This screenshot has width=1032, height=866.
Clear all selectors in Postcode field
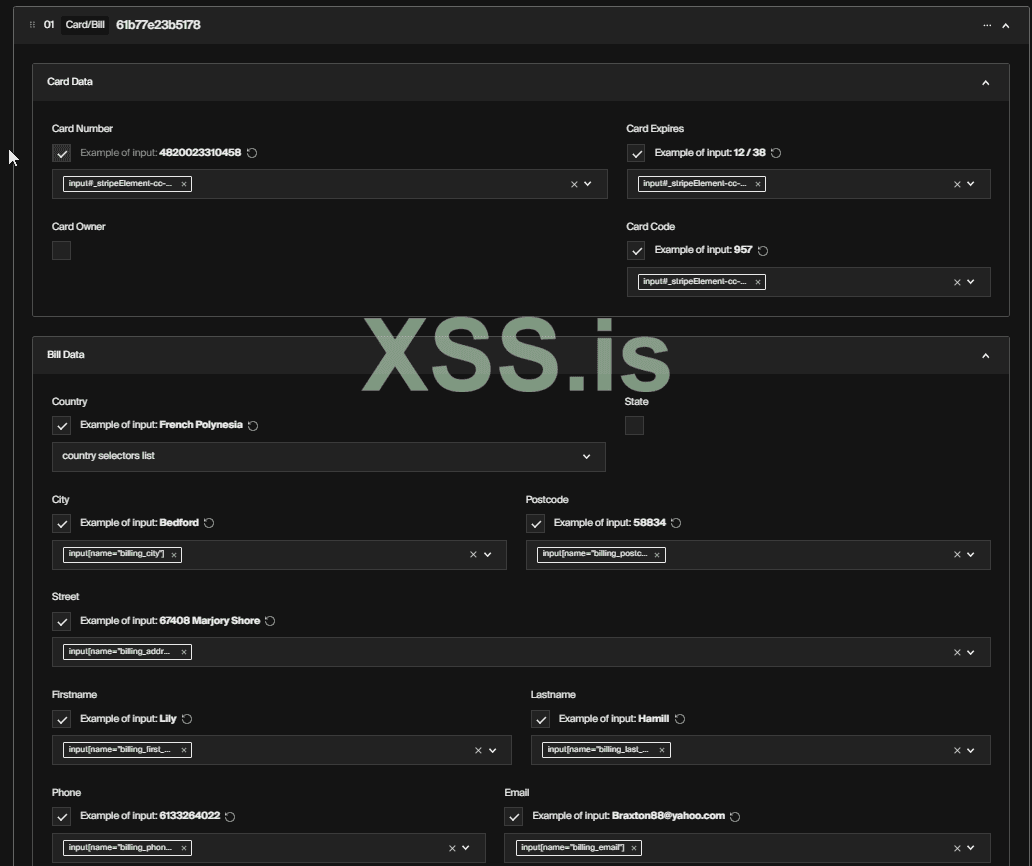tap(957, 555)
